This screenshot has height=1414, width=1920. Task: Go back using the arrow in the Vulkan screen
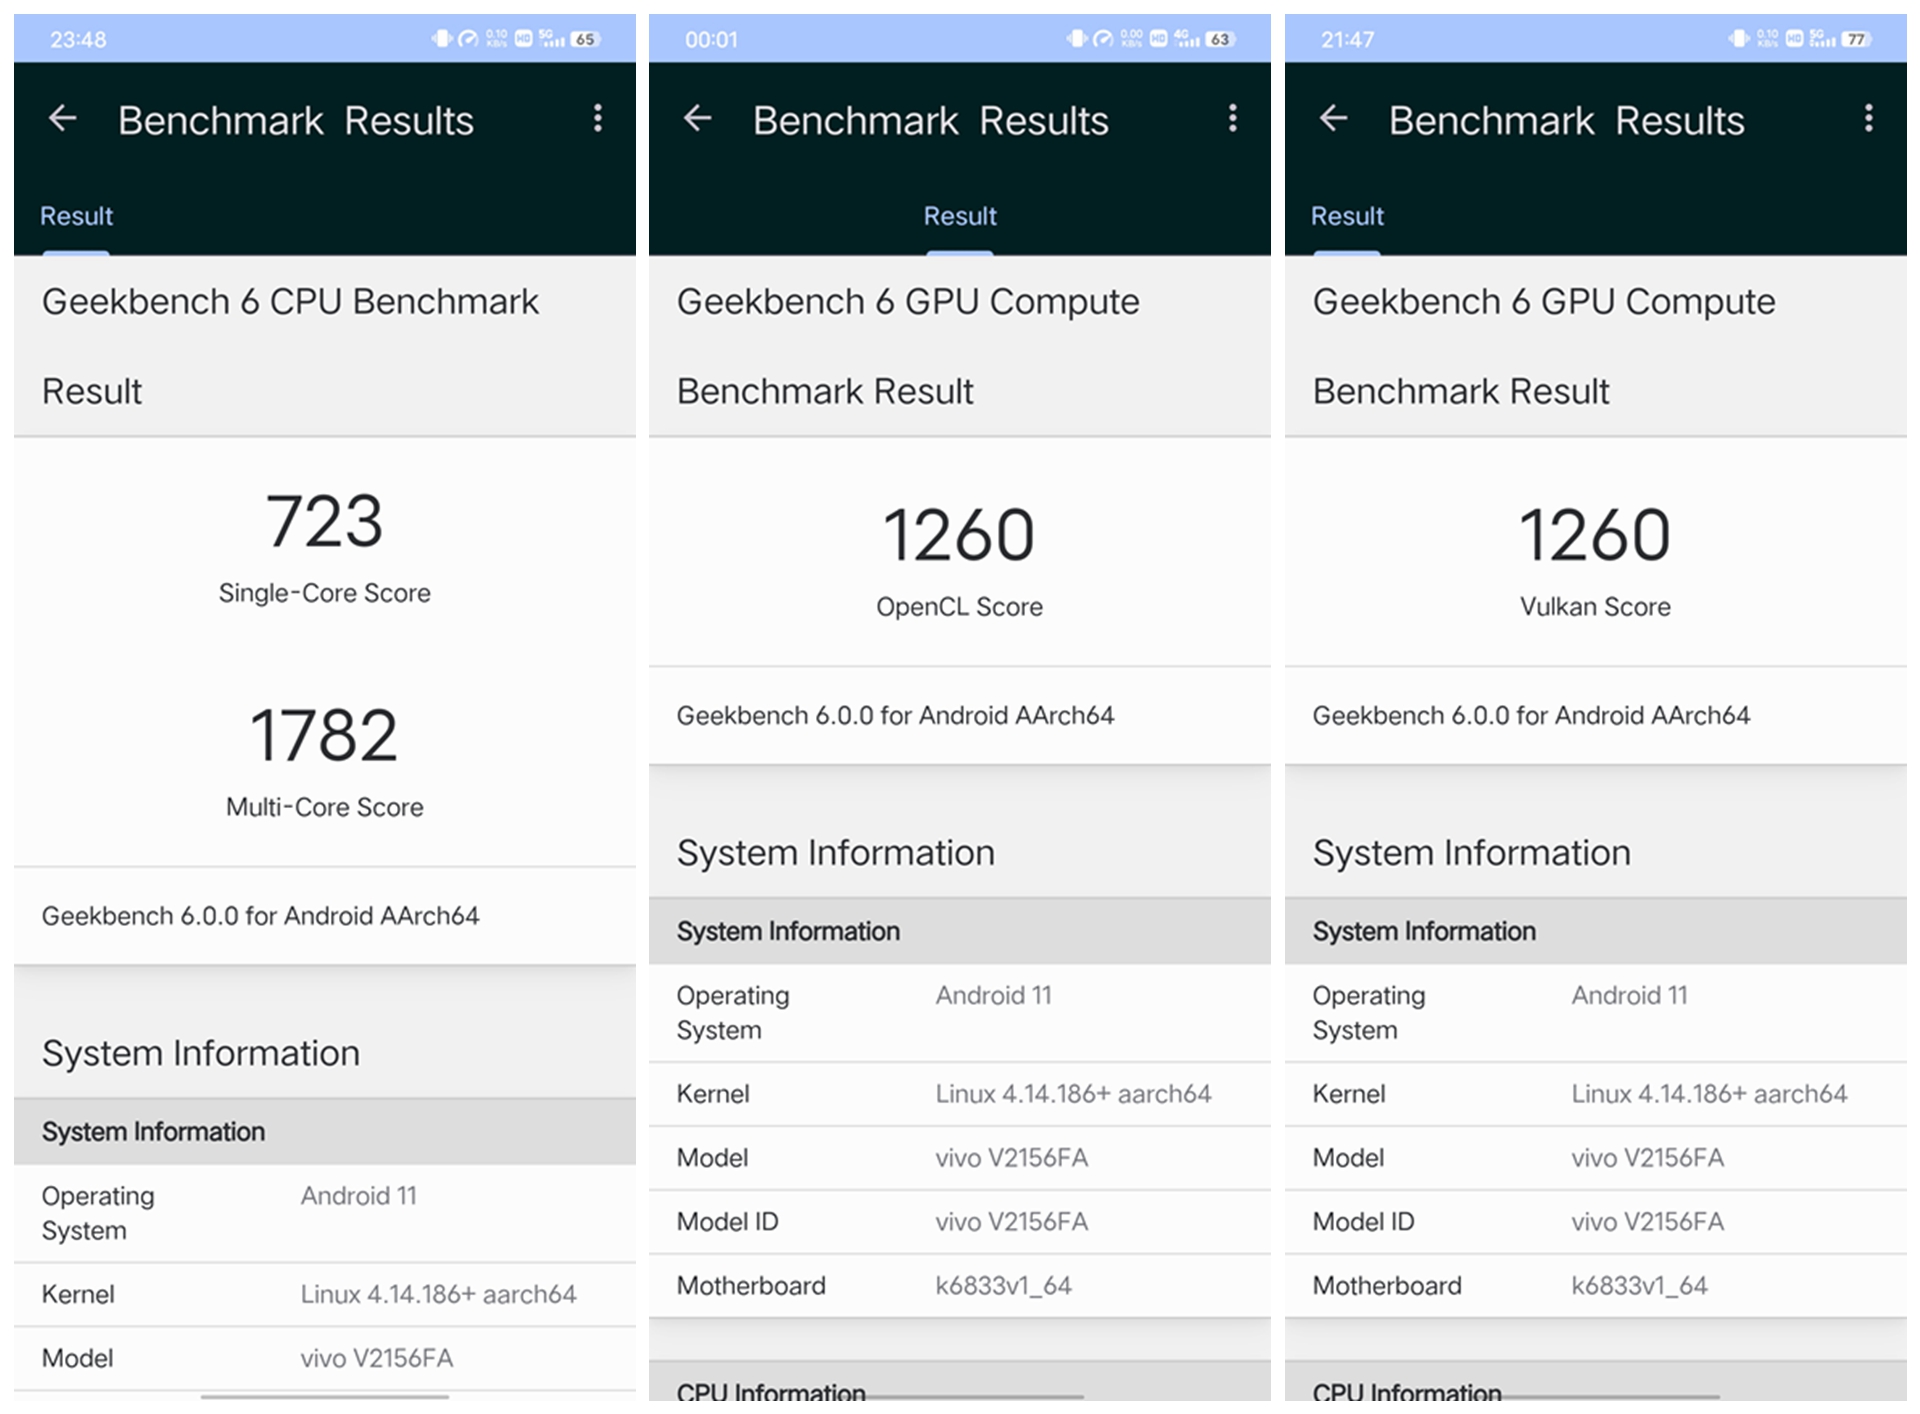pos(1334,119)
